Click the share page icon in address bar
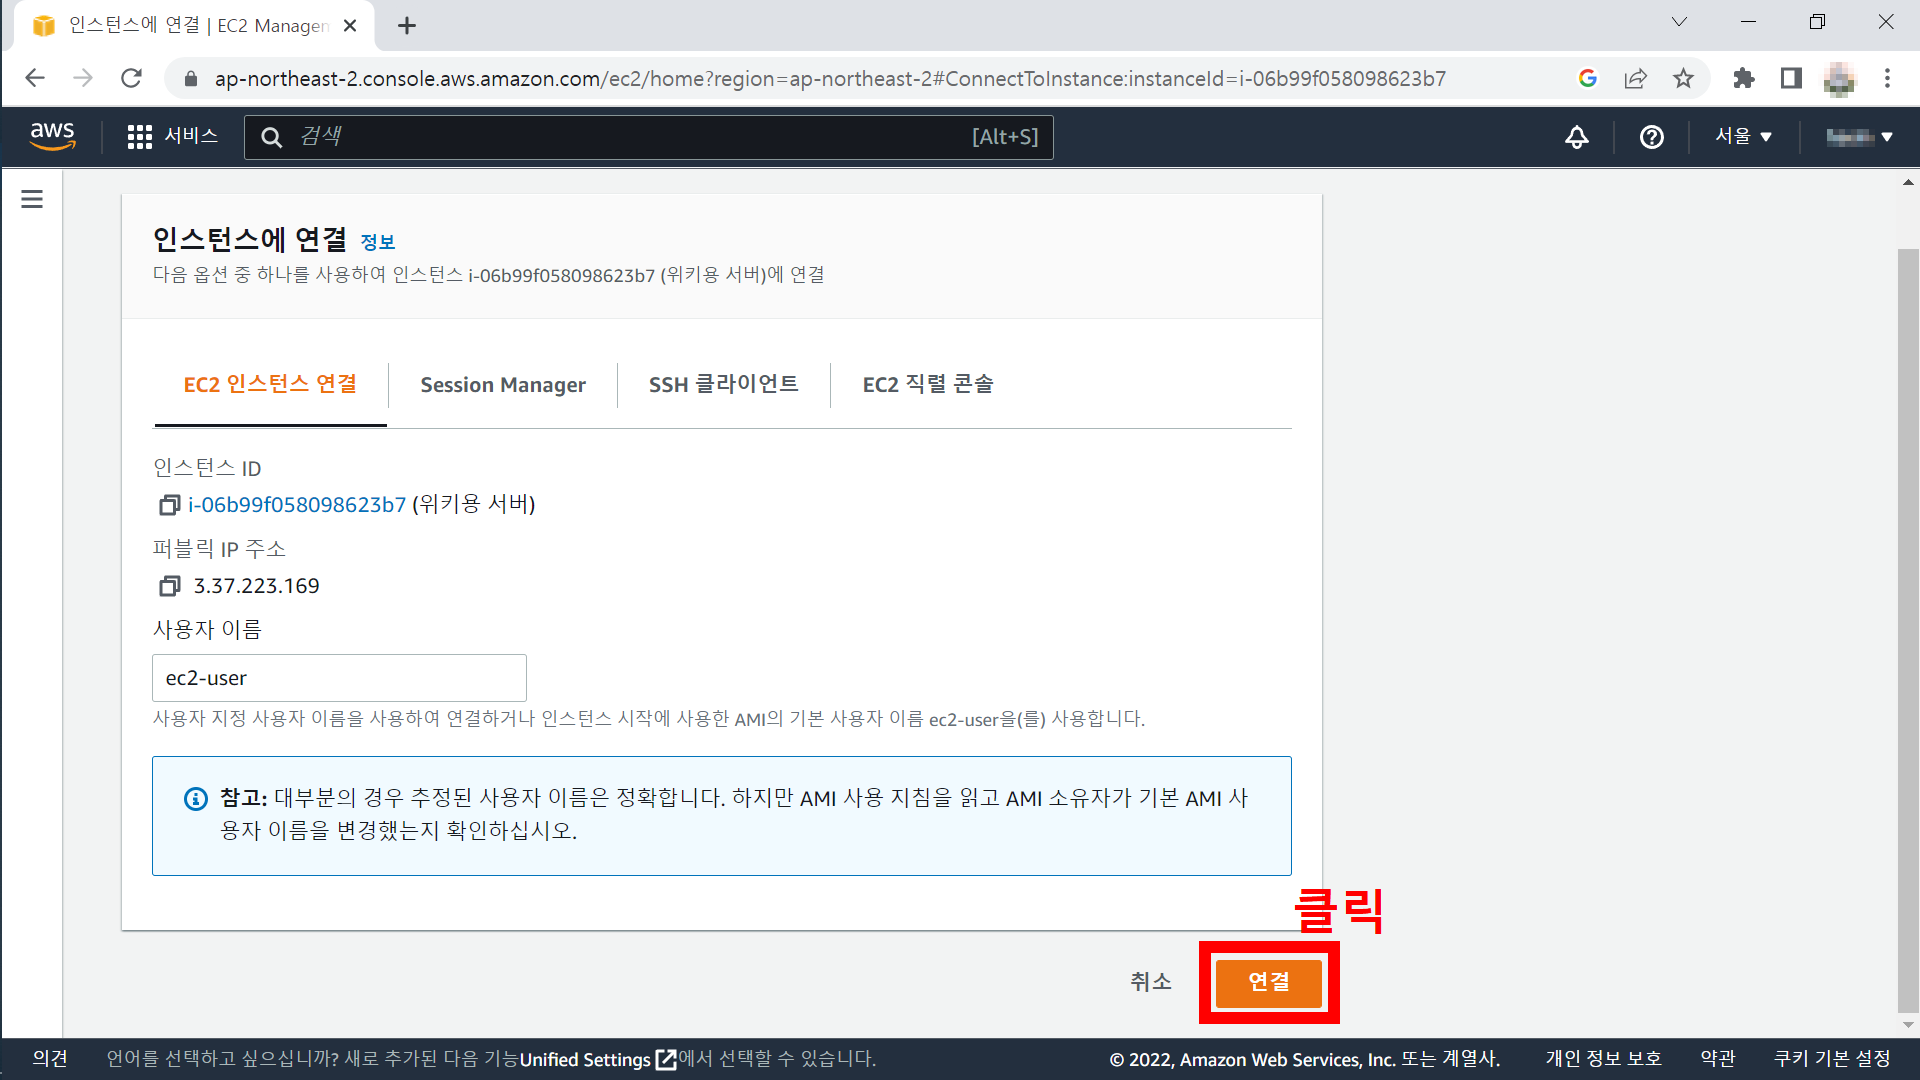 (1635, 78)
